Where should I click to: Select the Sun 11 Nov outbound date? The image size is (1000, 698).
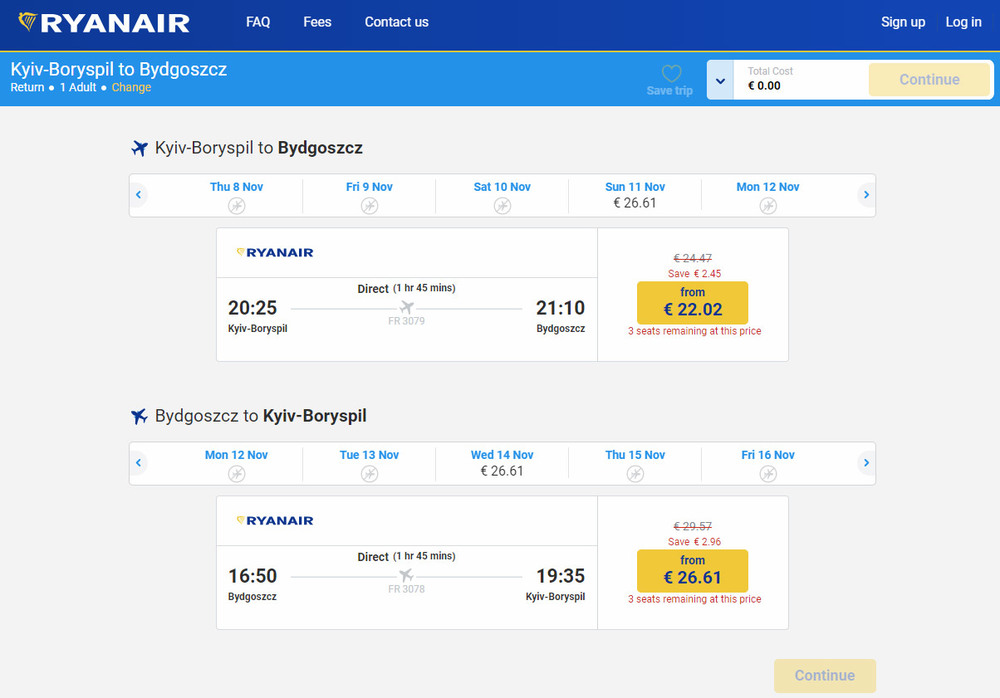pyautogui.click(x=635, y=195)
